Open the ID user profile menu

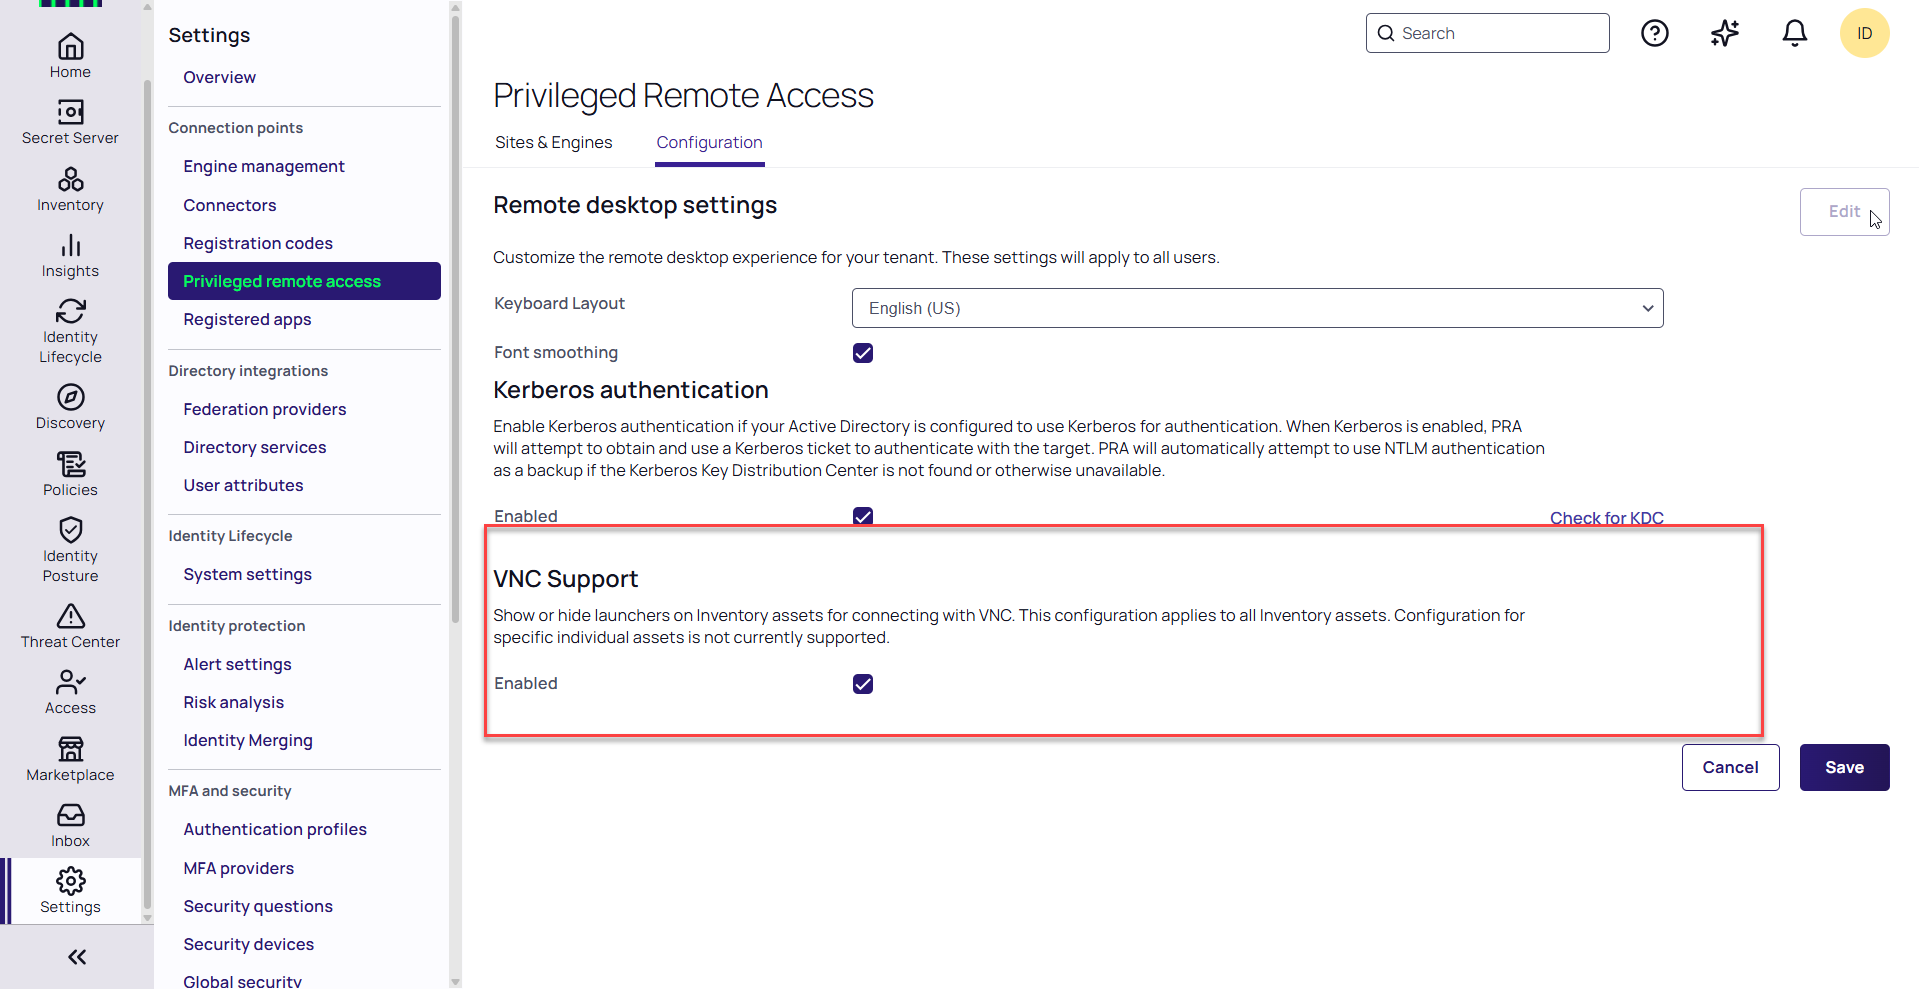click(1864, 34)
